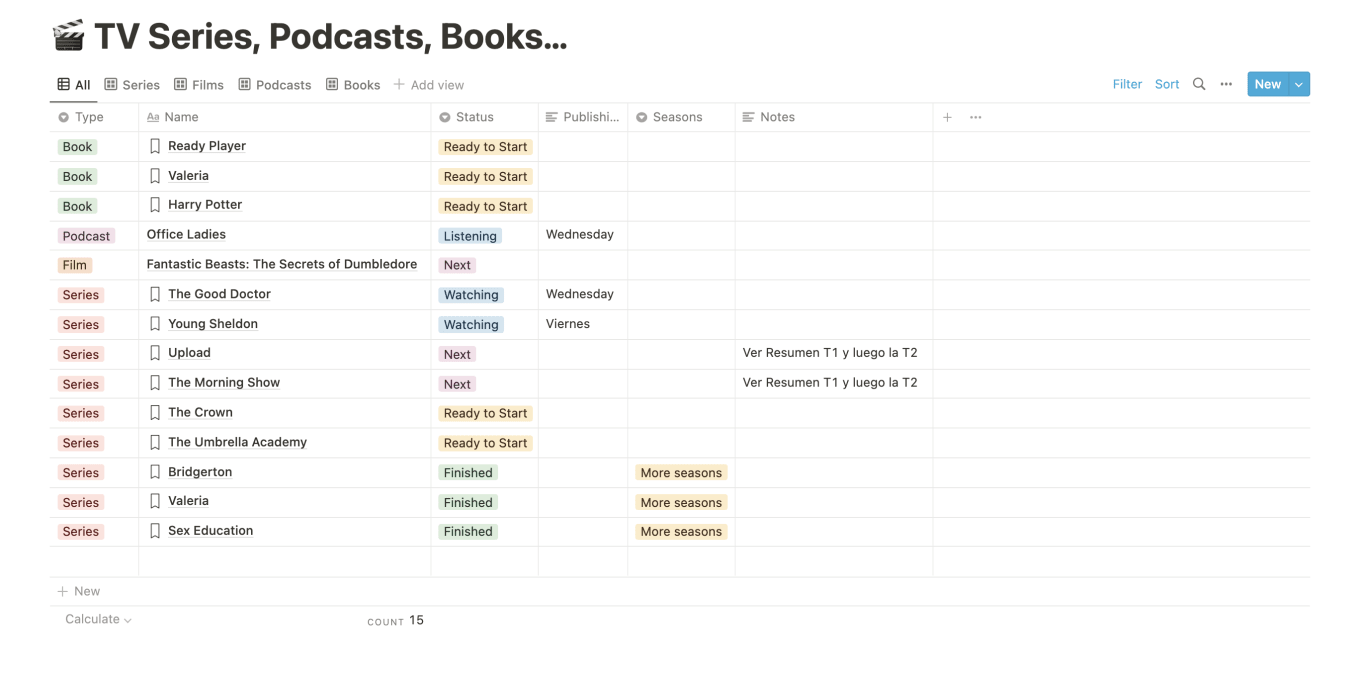Click the empty Notes cell for Bridgerton
Screen dimensions: 1356x678
(834, 472)
